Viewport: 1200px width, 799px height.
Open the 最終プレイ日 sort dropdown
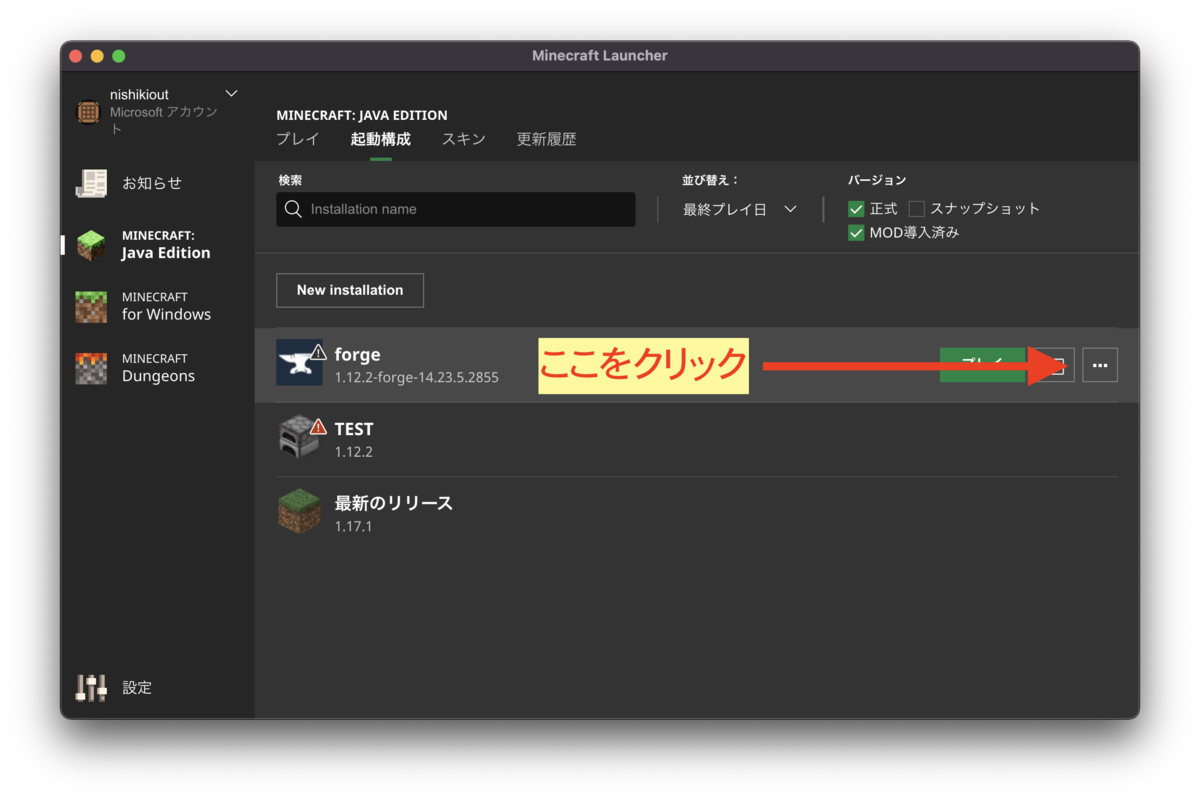tap(740, 209)
